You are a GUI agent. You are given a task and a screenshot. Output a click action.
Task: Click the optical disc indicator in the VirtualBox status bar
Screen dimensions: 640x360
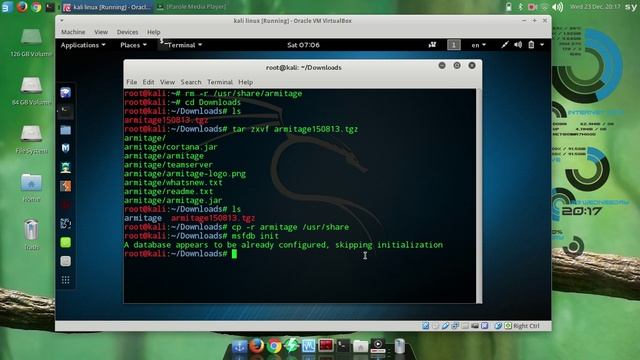(436, 326)
